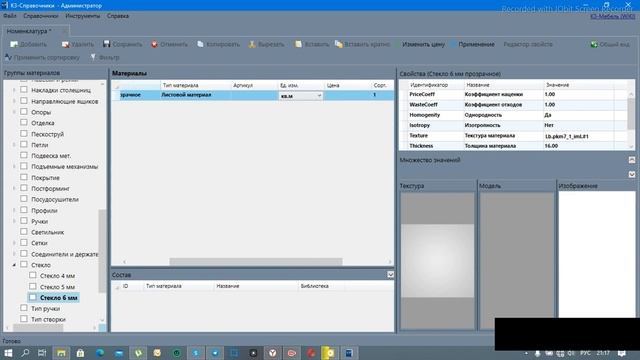
Task: Open Yandex Browser from the taskbar
Action: [x=273, y=353]
